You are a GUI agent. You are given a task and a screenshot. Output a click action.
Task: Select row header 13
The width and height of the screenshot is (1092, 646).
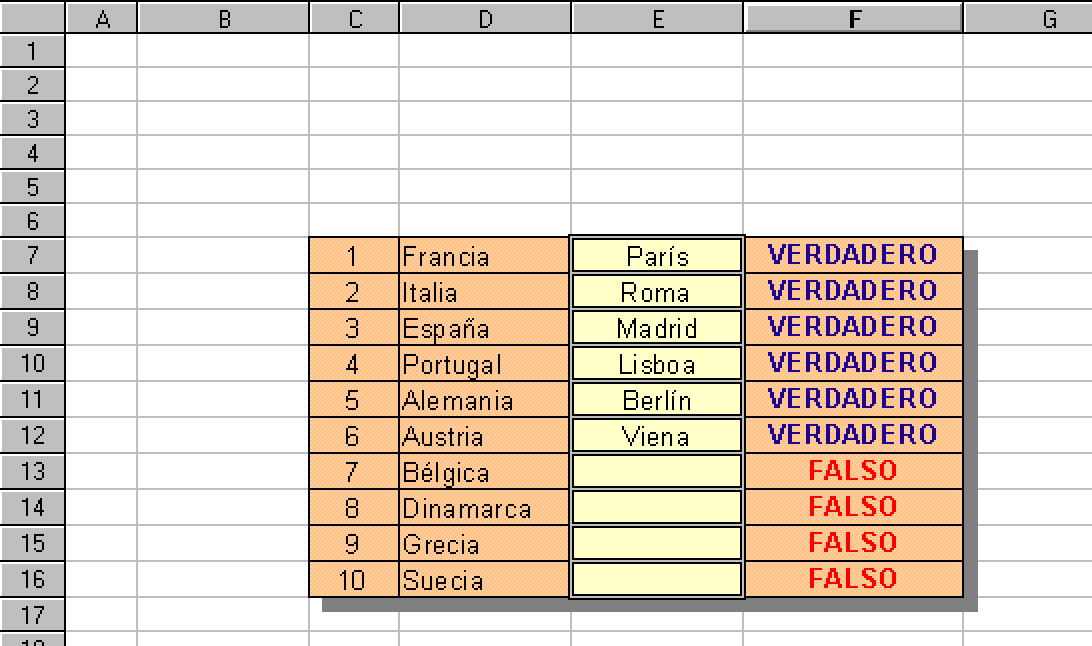tap(33, 471)
